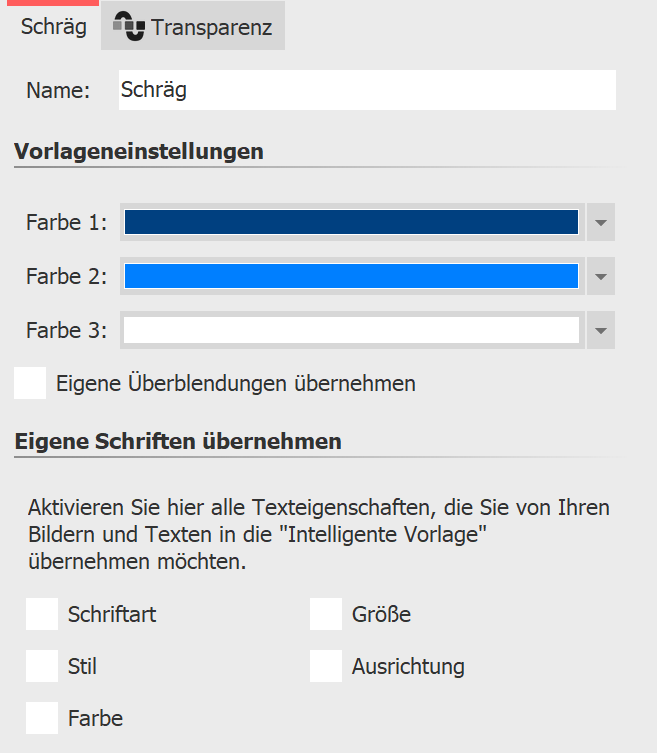Check the Stil option
This screenshot has height=753, width=657.
(42, 666)
